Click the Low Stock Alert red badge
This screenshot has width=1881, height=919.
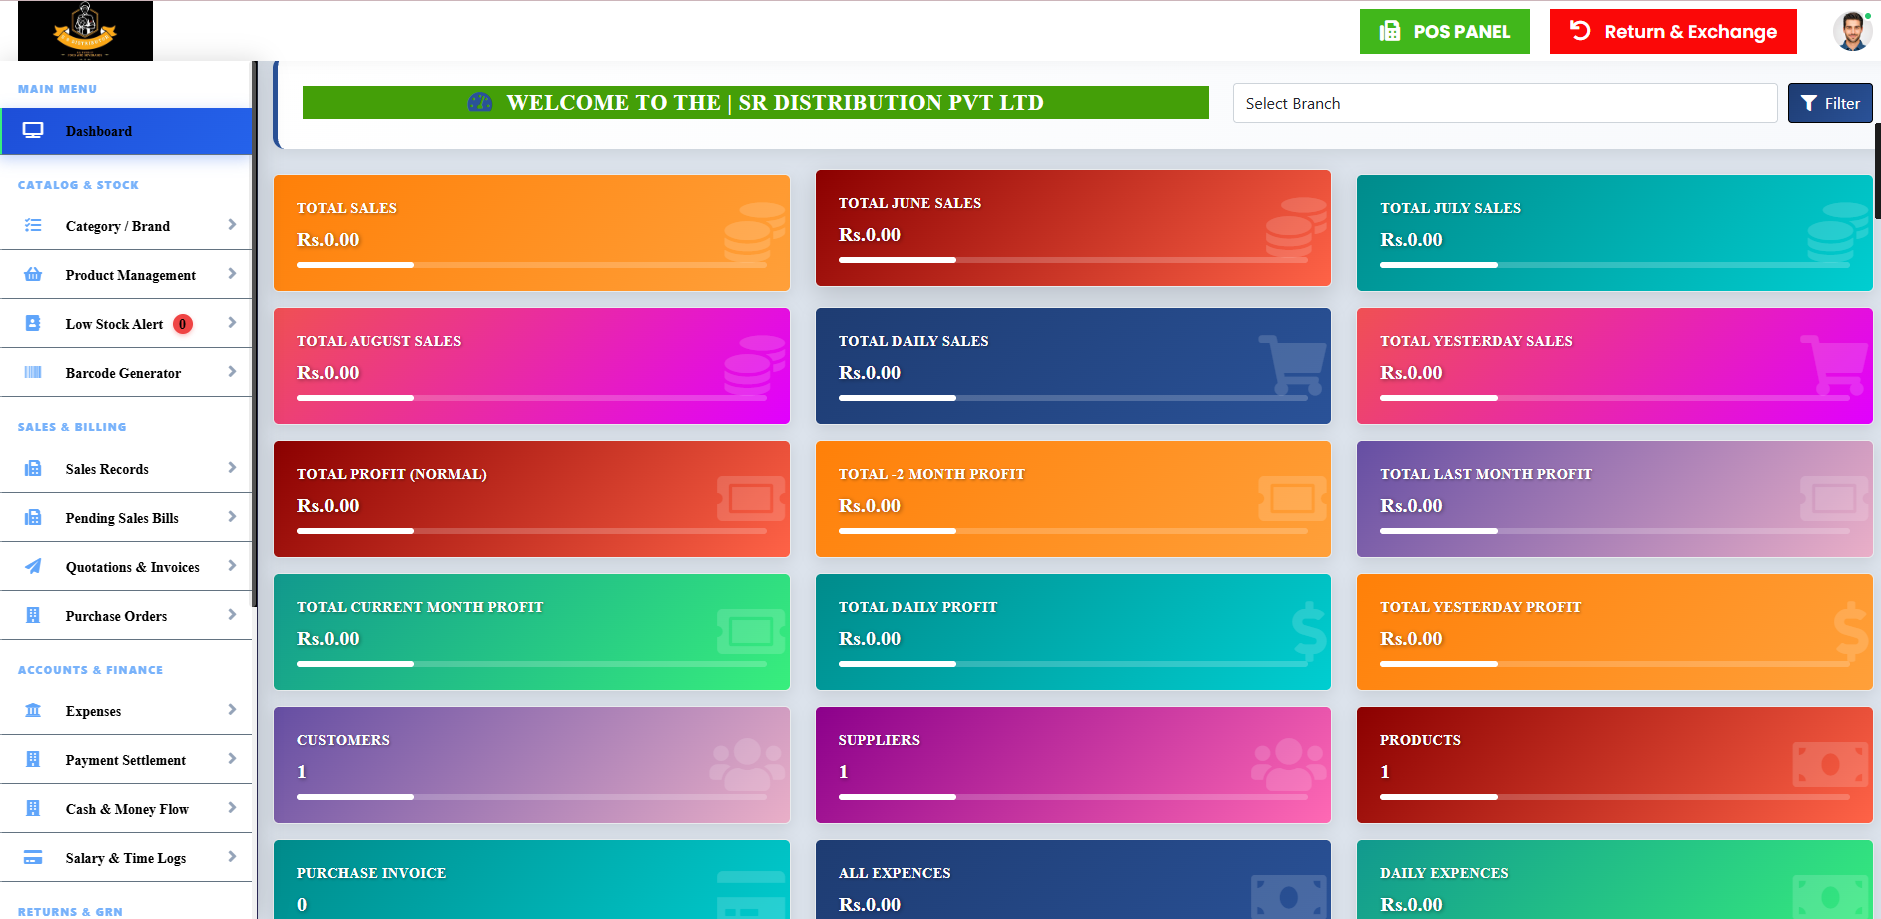click(183, 324)
